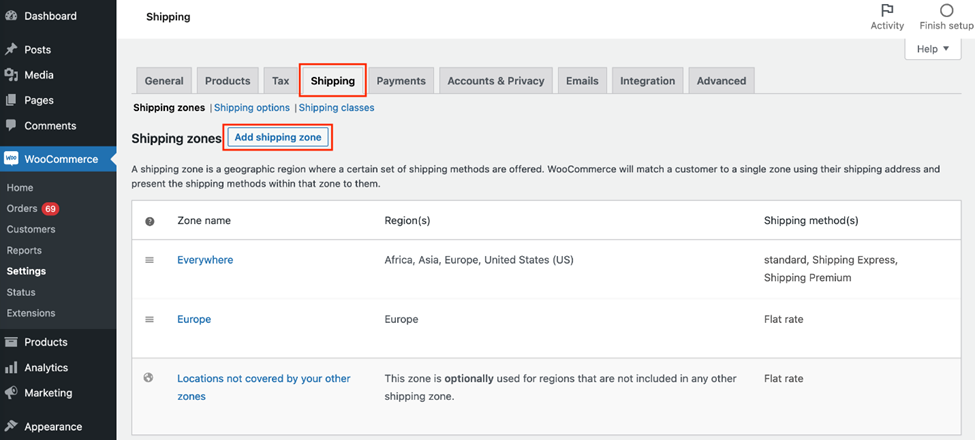Screen dimensions: 975x440
Task: Open the Emails tab
Action: click(x=582, y=81)
